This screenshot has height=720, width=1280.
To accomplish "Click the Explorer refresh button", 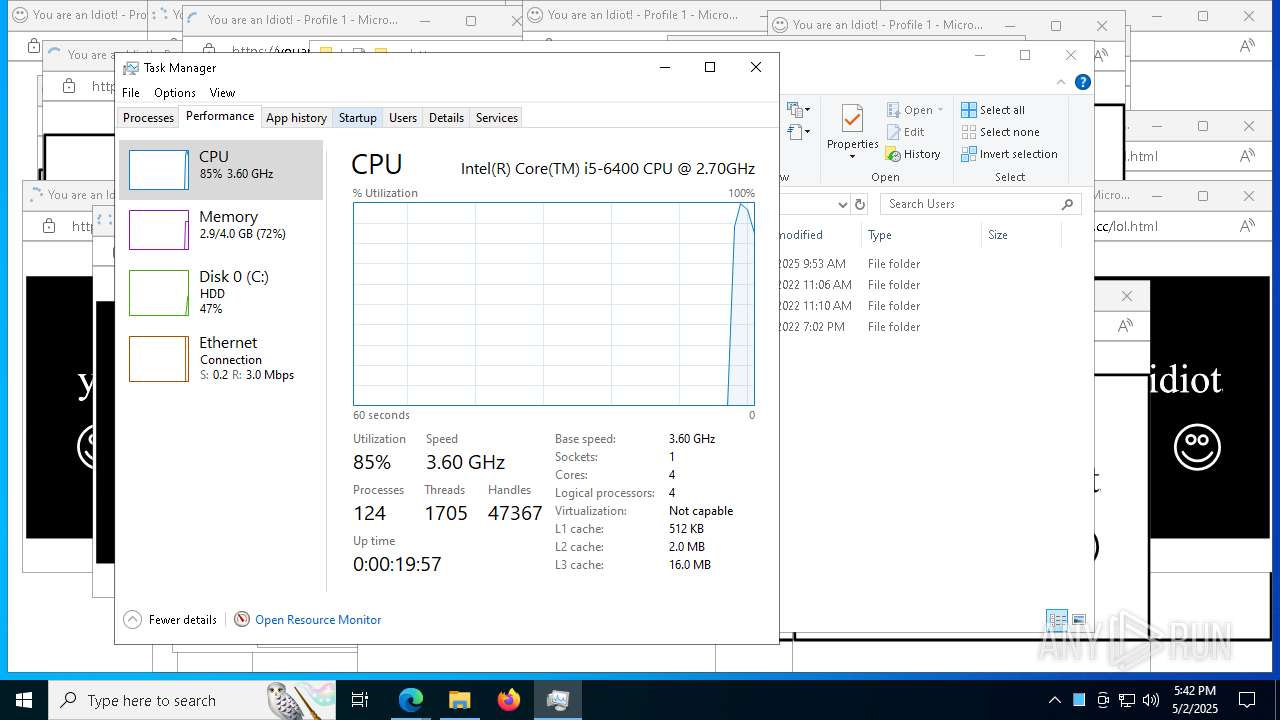I will click(859, 204).
